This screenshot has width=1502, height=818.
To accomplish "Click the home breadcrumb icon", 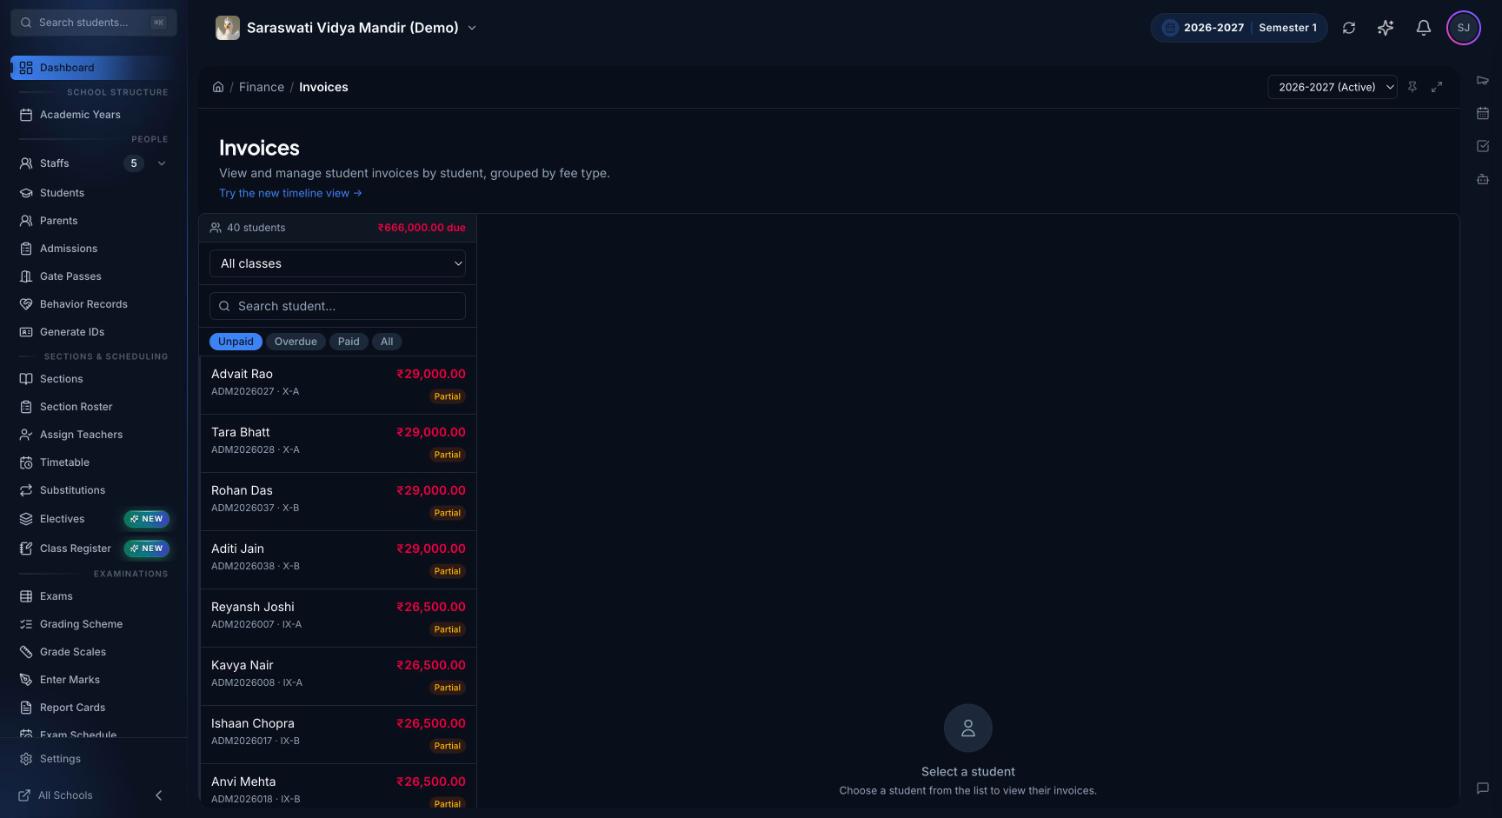I will point(218,87).
